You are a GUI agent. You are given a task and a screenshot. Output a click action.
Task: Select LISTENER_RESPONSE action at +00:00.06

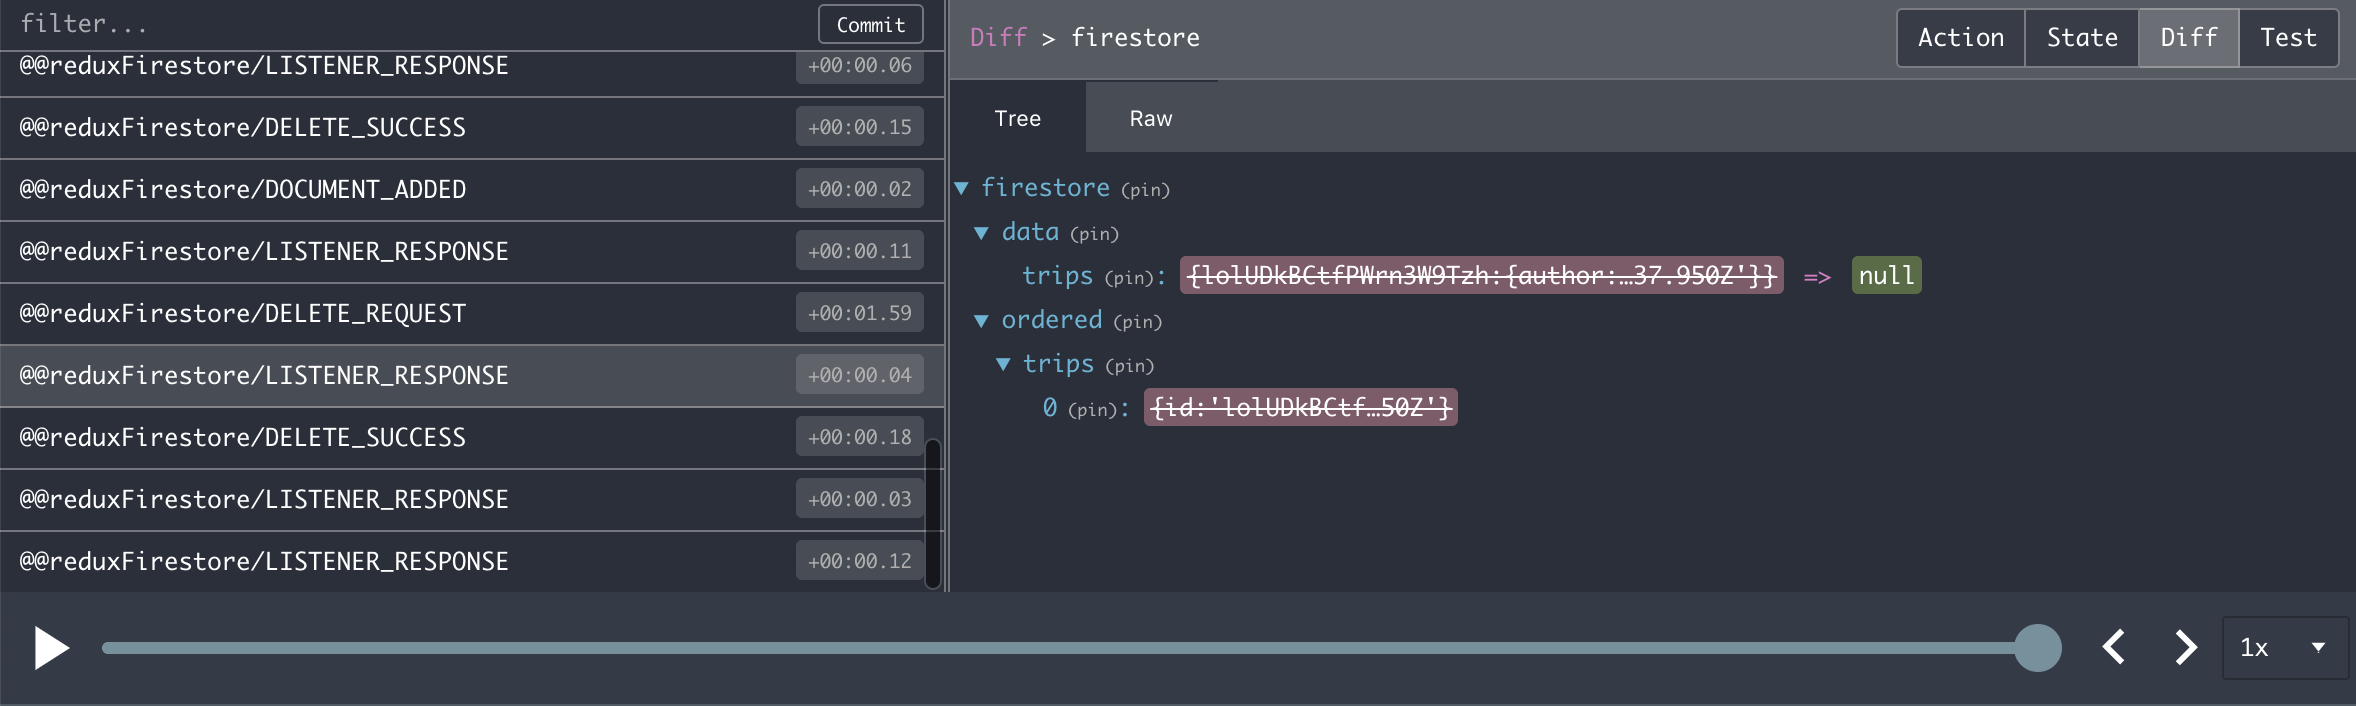coord(472,73)
